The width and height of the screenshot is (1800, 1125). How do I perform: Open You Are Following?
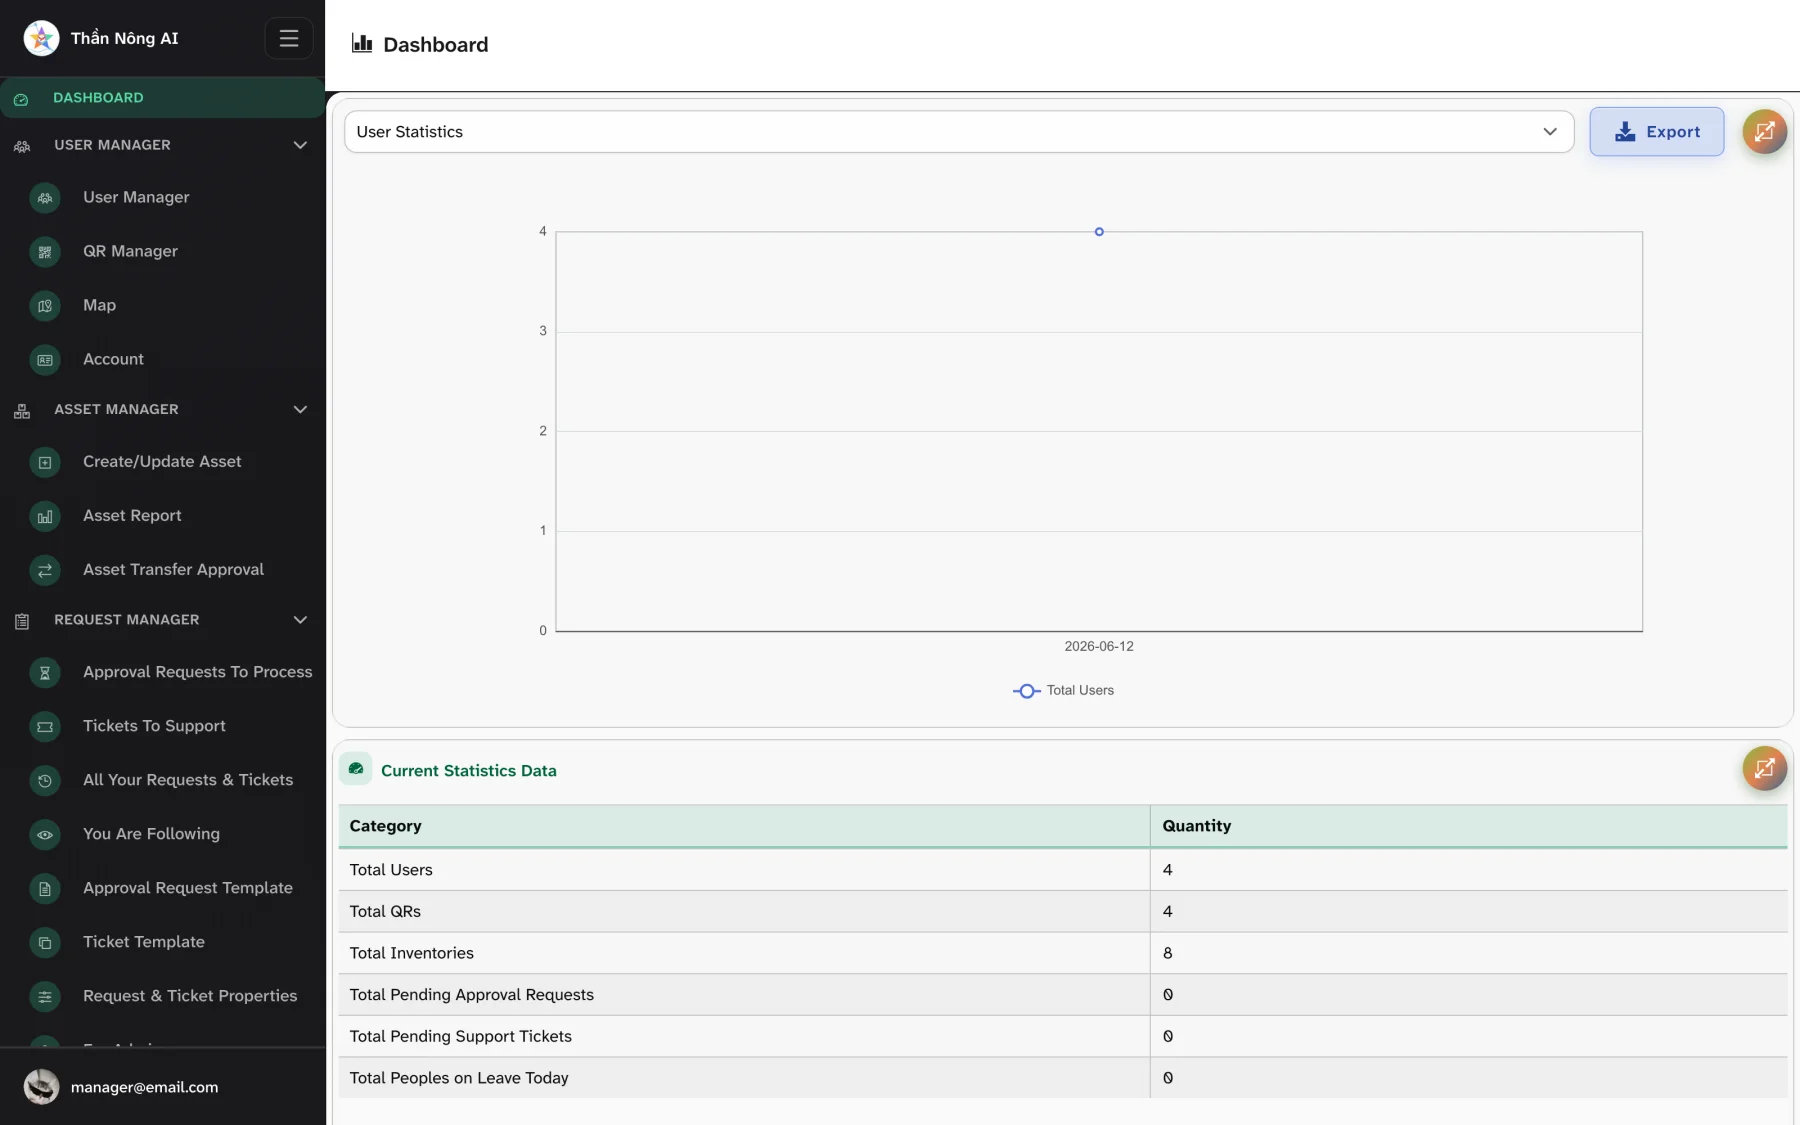tap(151, 835)
